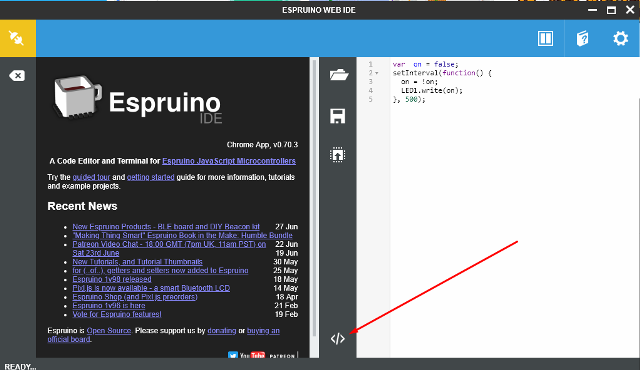
Task: Minimize the Espruino Web IDE window
Action: click(x=592, y=10)
